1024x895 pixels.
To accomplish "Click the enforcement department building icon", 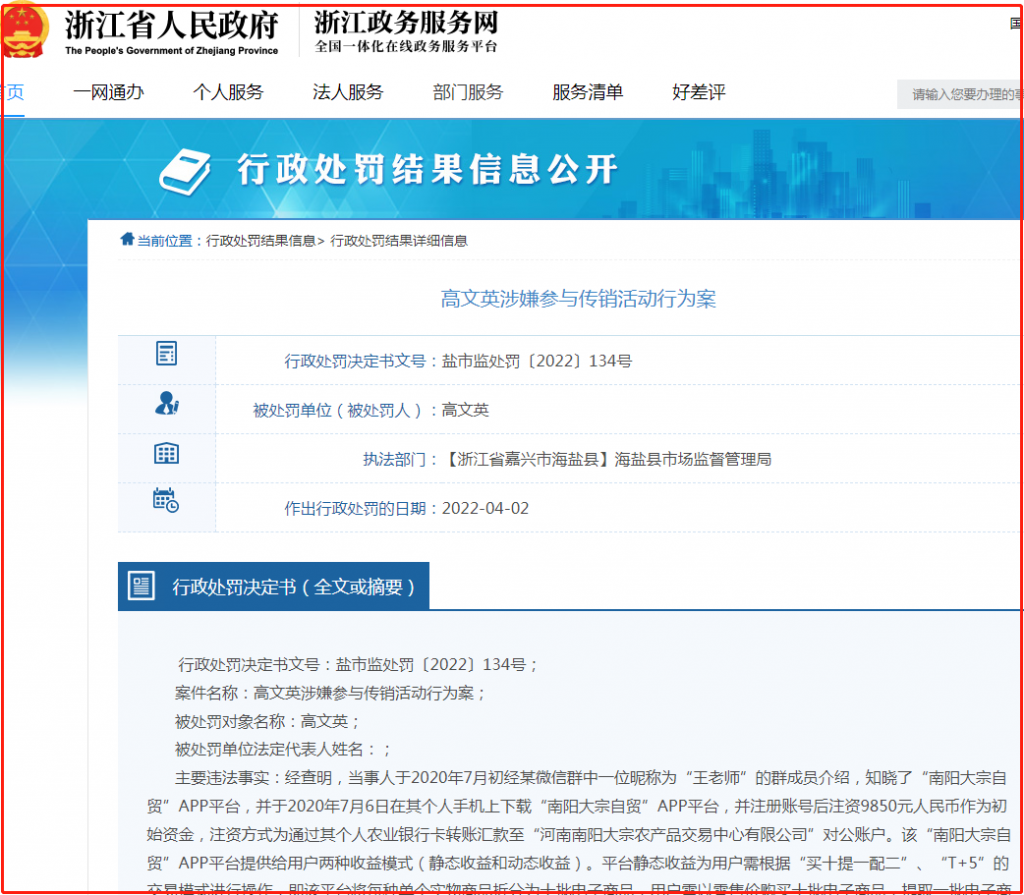I will [166, 453].
